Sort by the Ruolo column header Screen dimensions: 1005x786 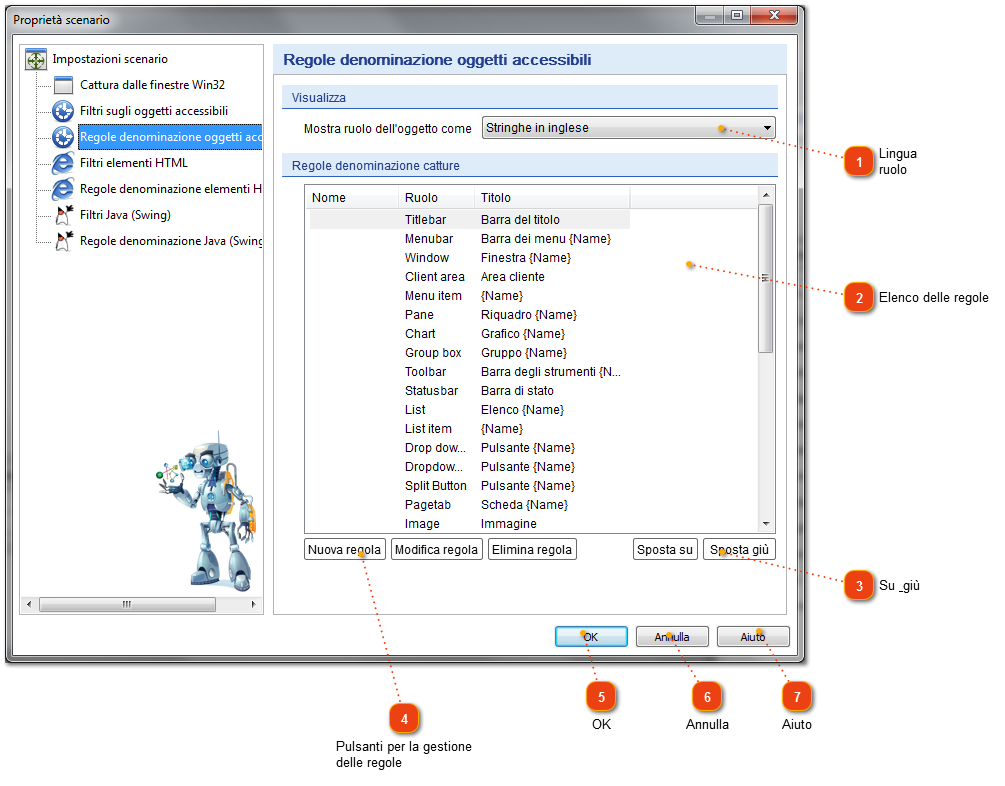(x=436, y=197)
